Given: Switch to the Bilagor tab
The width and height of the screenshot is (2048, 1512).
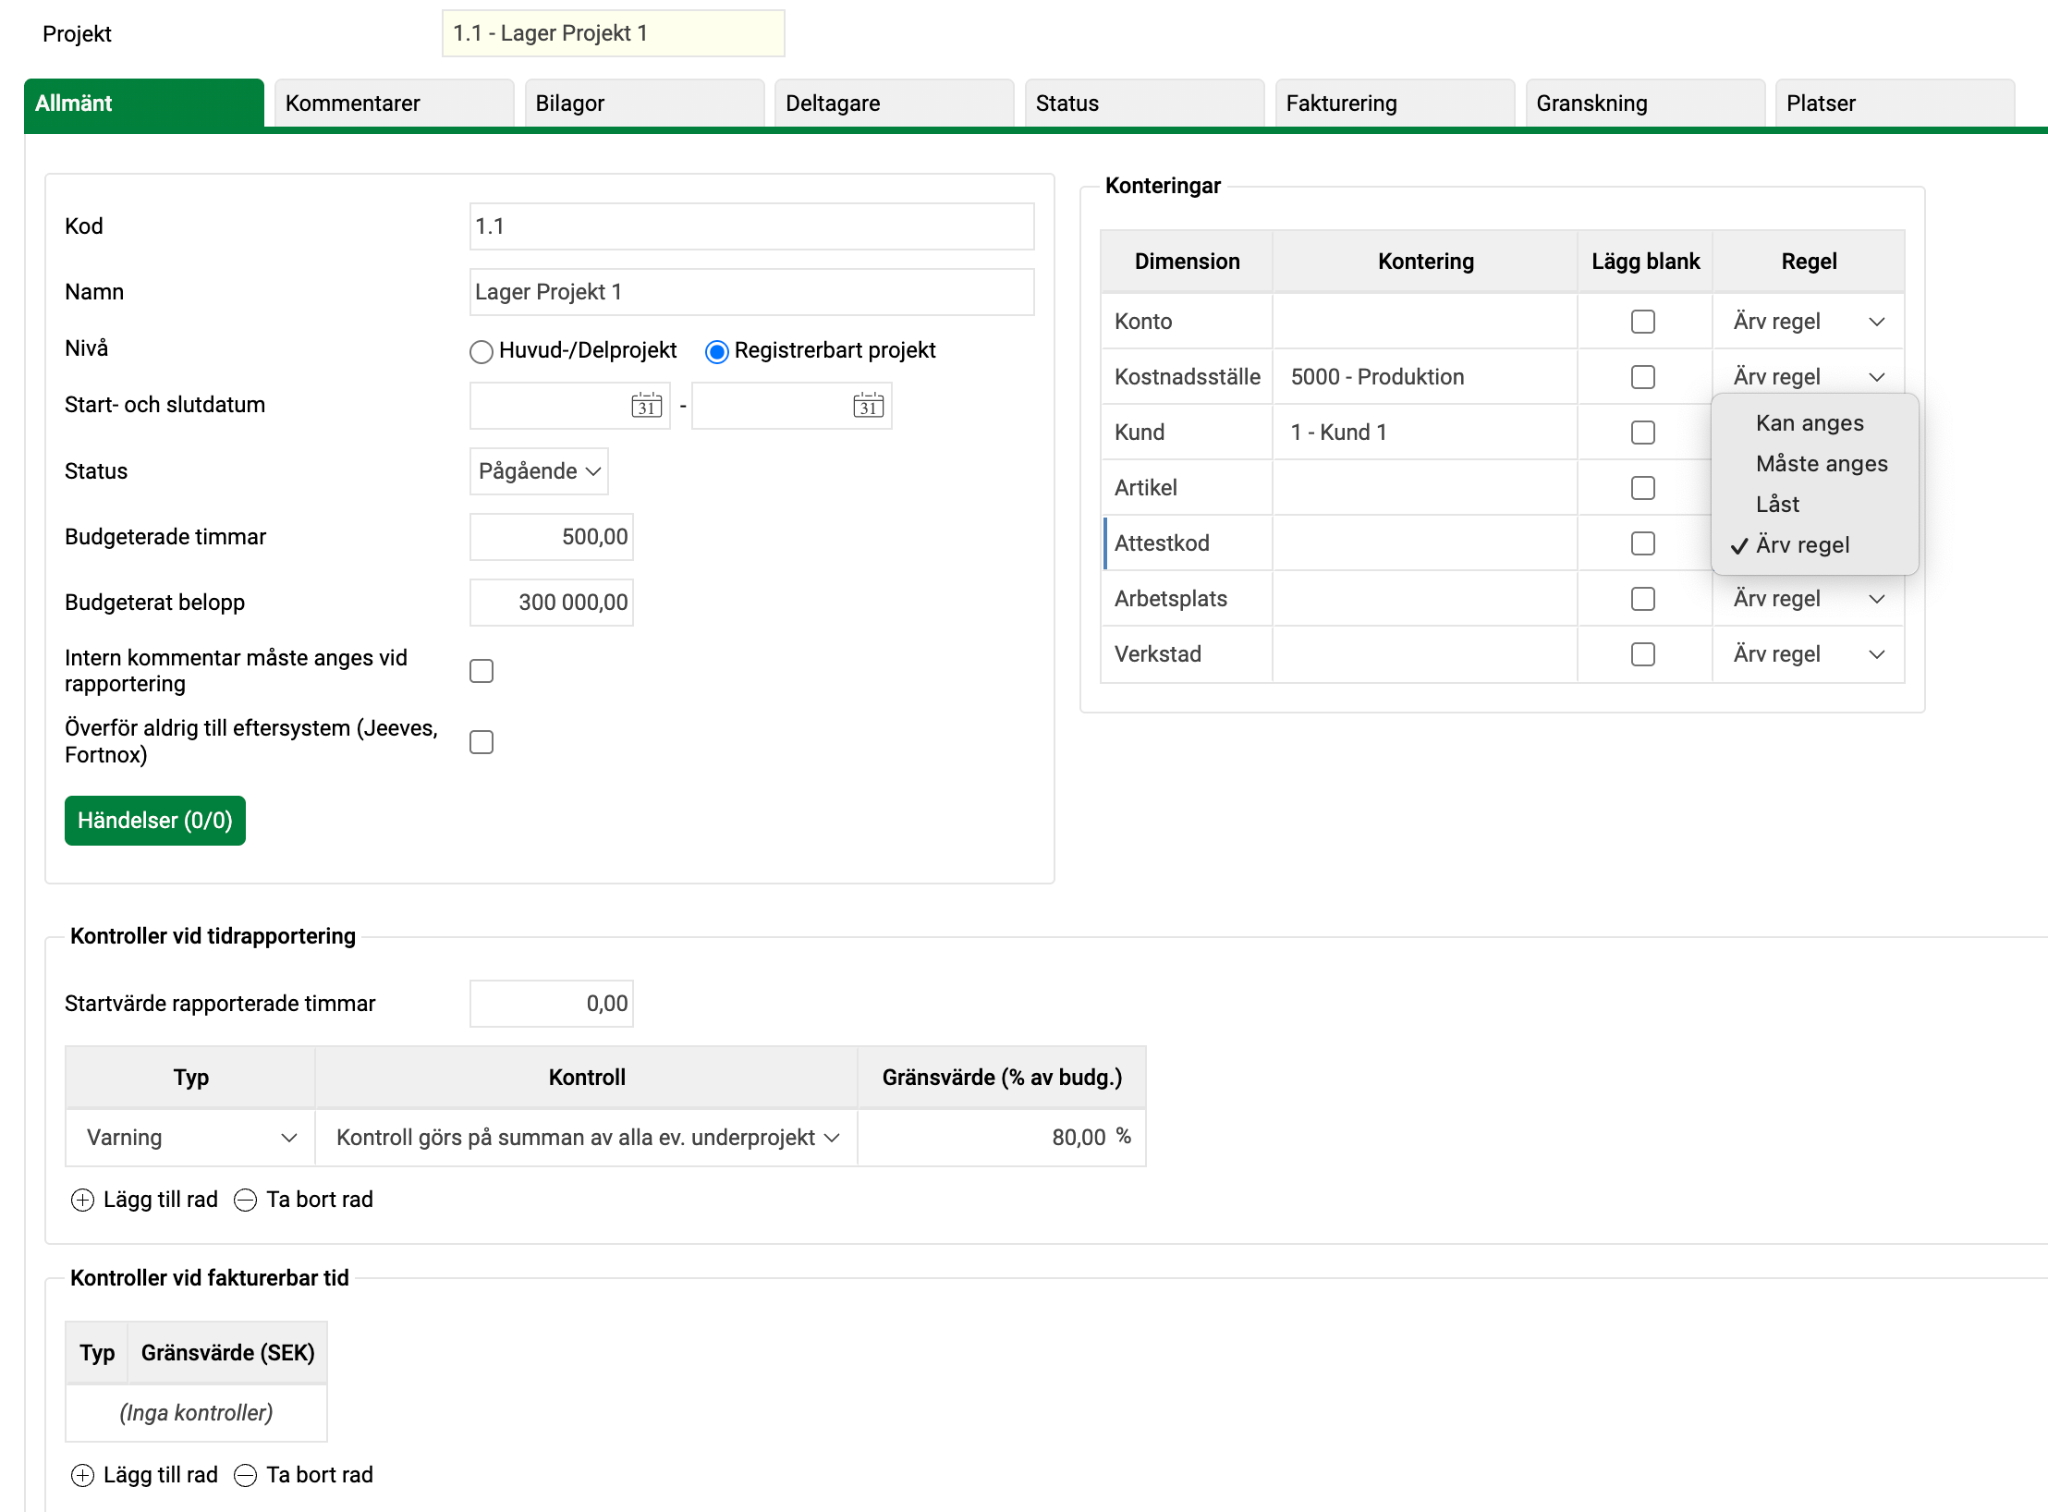Looking at the screenshot, I should click(644, 103).
